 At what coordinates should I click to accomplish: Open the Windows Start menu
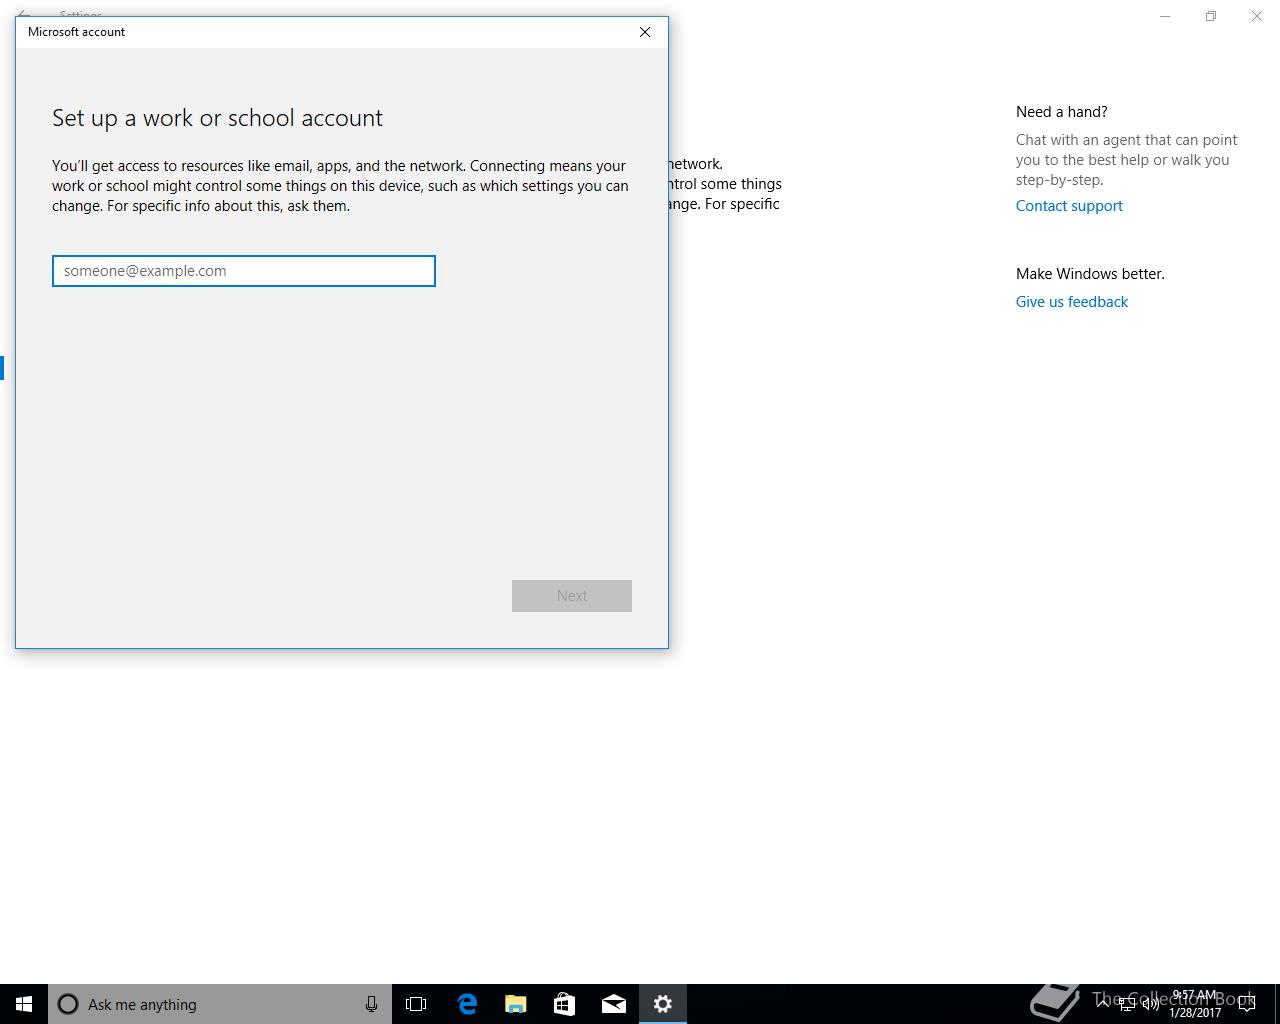24,1004
